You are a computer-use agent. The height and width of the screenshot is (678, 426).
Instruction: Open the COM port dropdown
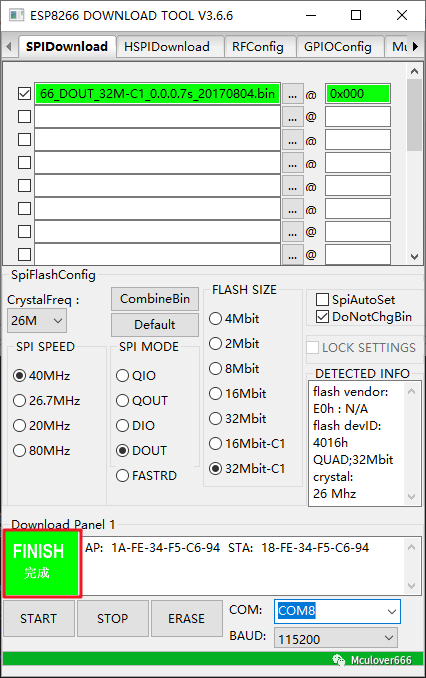tap(337, 611)
